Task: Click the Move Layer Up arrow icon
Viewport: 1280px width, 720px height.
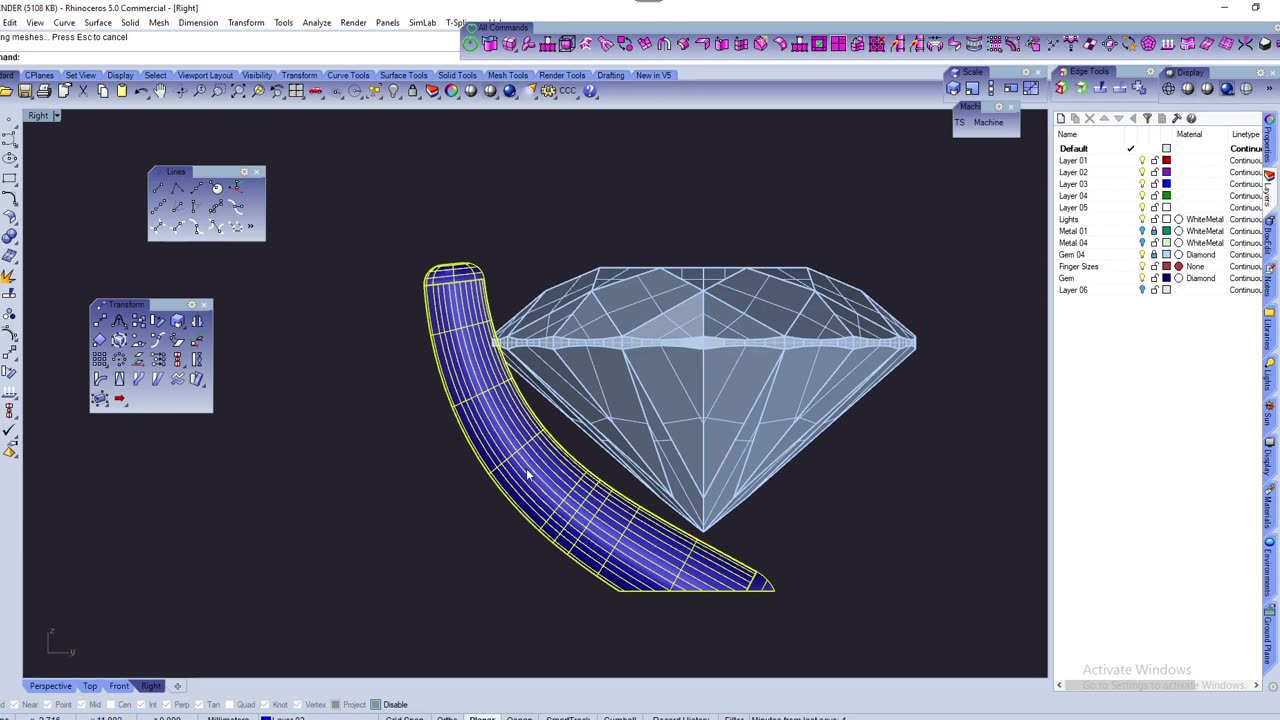Action: [x=1104, y=118]
